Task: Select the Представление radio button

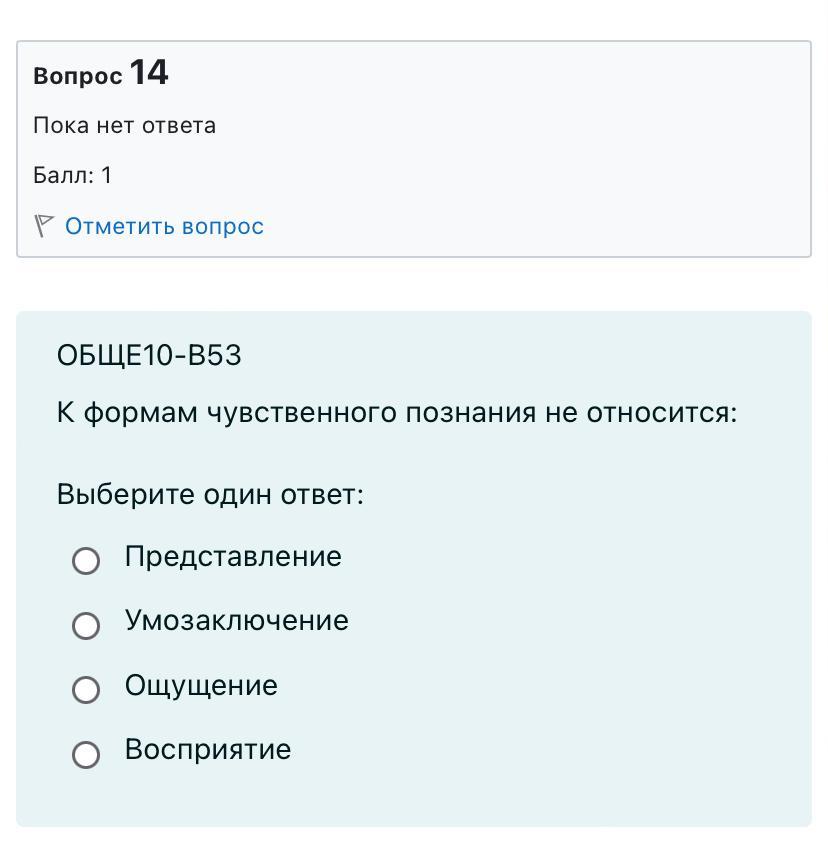Action: point(86,561)
